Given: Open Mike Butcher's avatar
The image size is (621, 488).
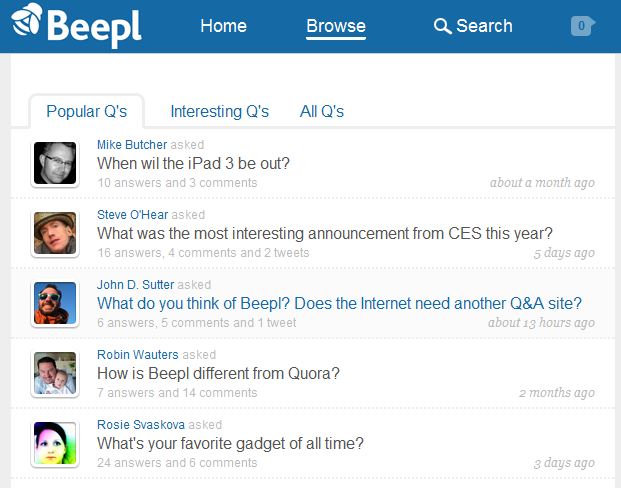Looking at the screenshot, I should click(55, 163).
